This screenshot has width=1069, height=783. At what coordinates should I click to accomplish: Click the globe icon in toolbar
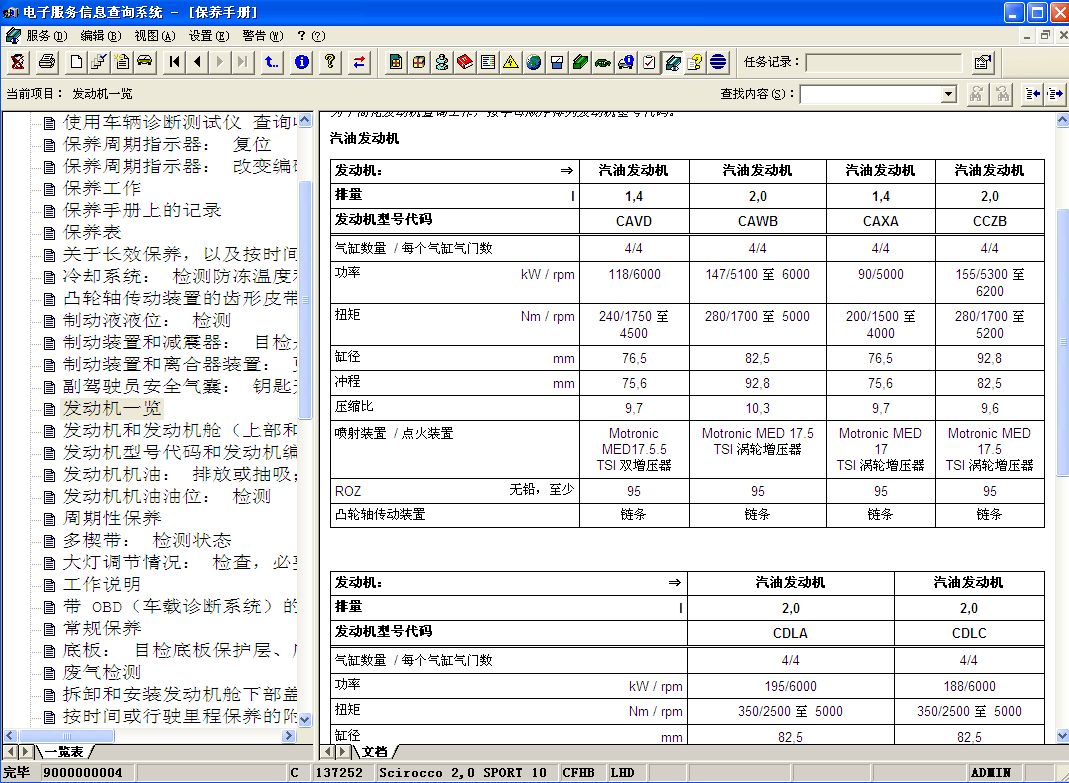tap(534, 62)
